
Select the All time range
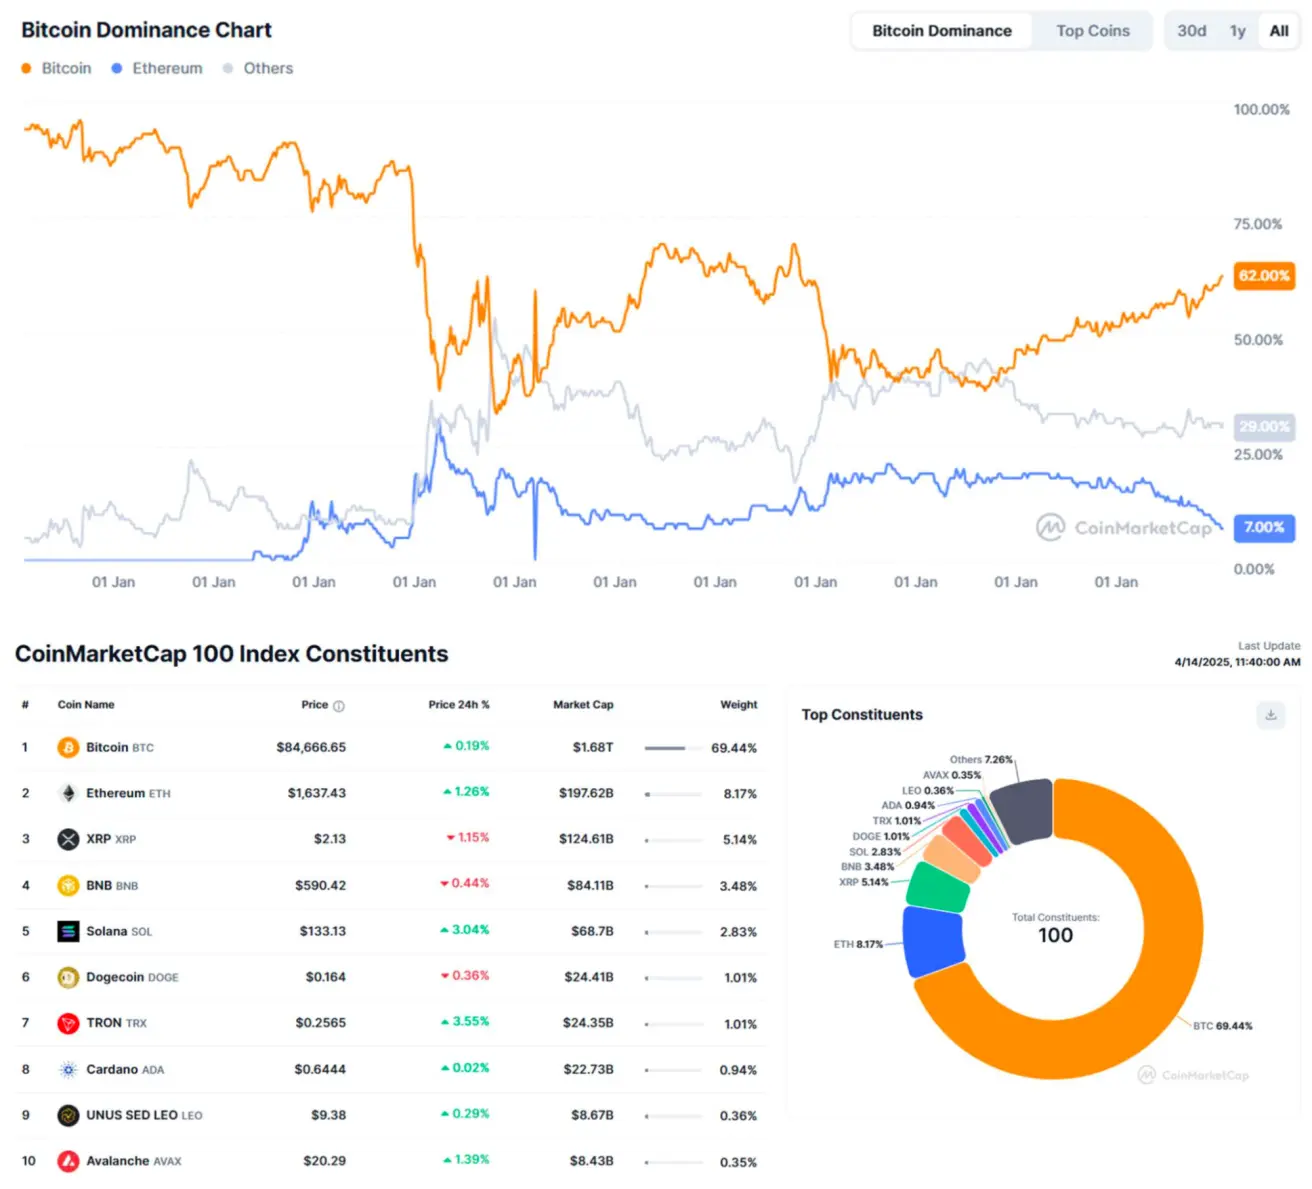pyautogui.click(x=1279, y=31)
